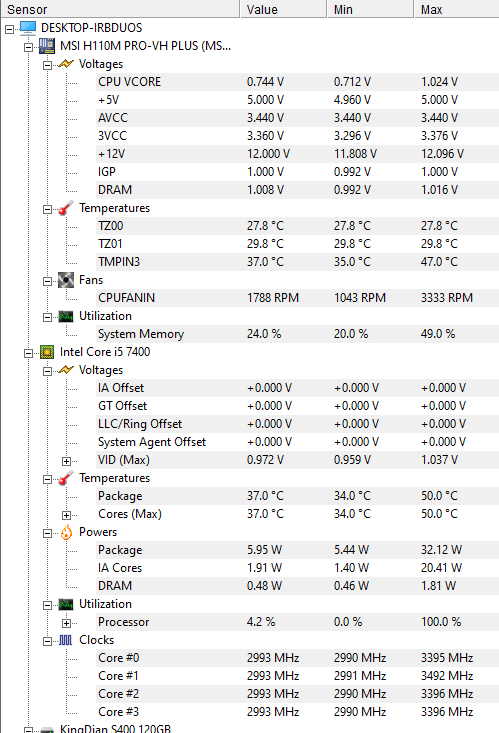Click the motherboard Fans section fan icon
This screenshot has width=499, height=733.
tap(66, 280)
